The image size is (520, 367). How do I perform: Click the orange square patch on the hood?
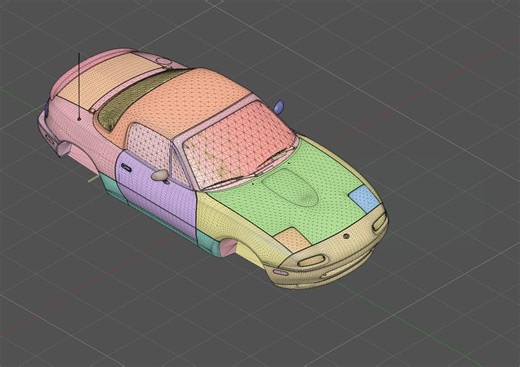click(292, 239)
